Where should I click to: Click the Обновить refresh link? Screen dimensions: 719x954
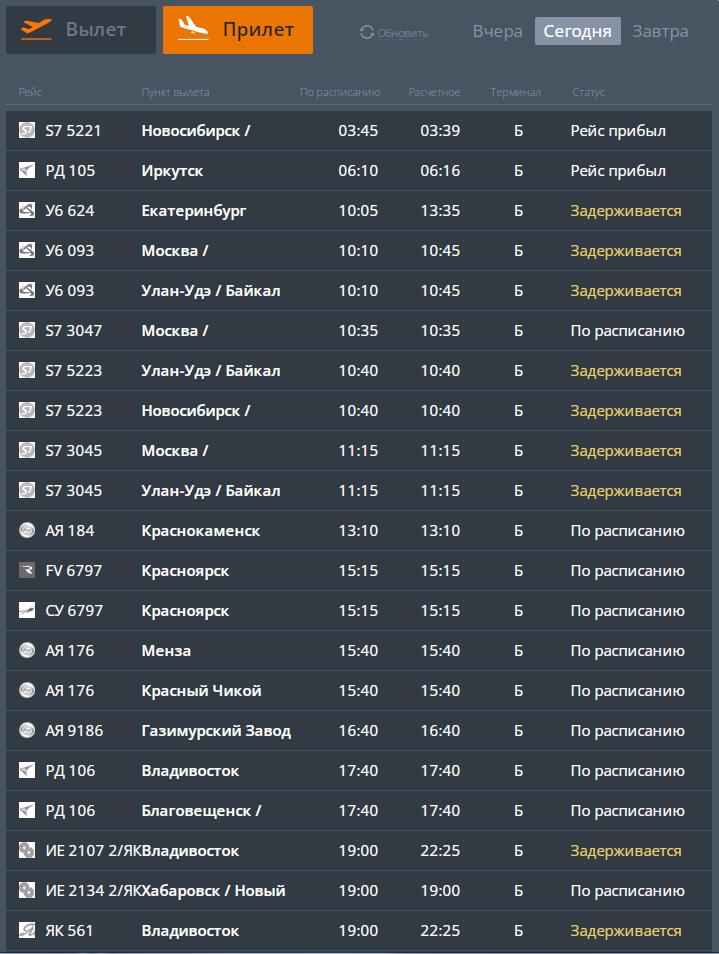click(403, 33)
